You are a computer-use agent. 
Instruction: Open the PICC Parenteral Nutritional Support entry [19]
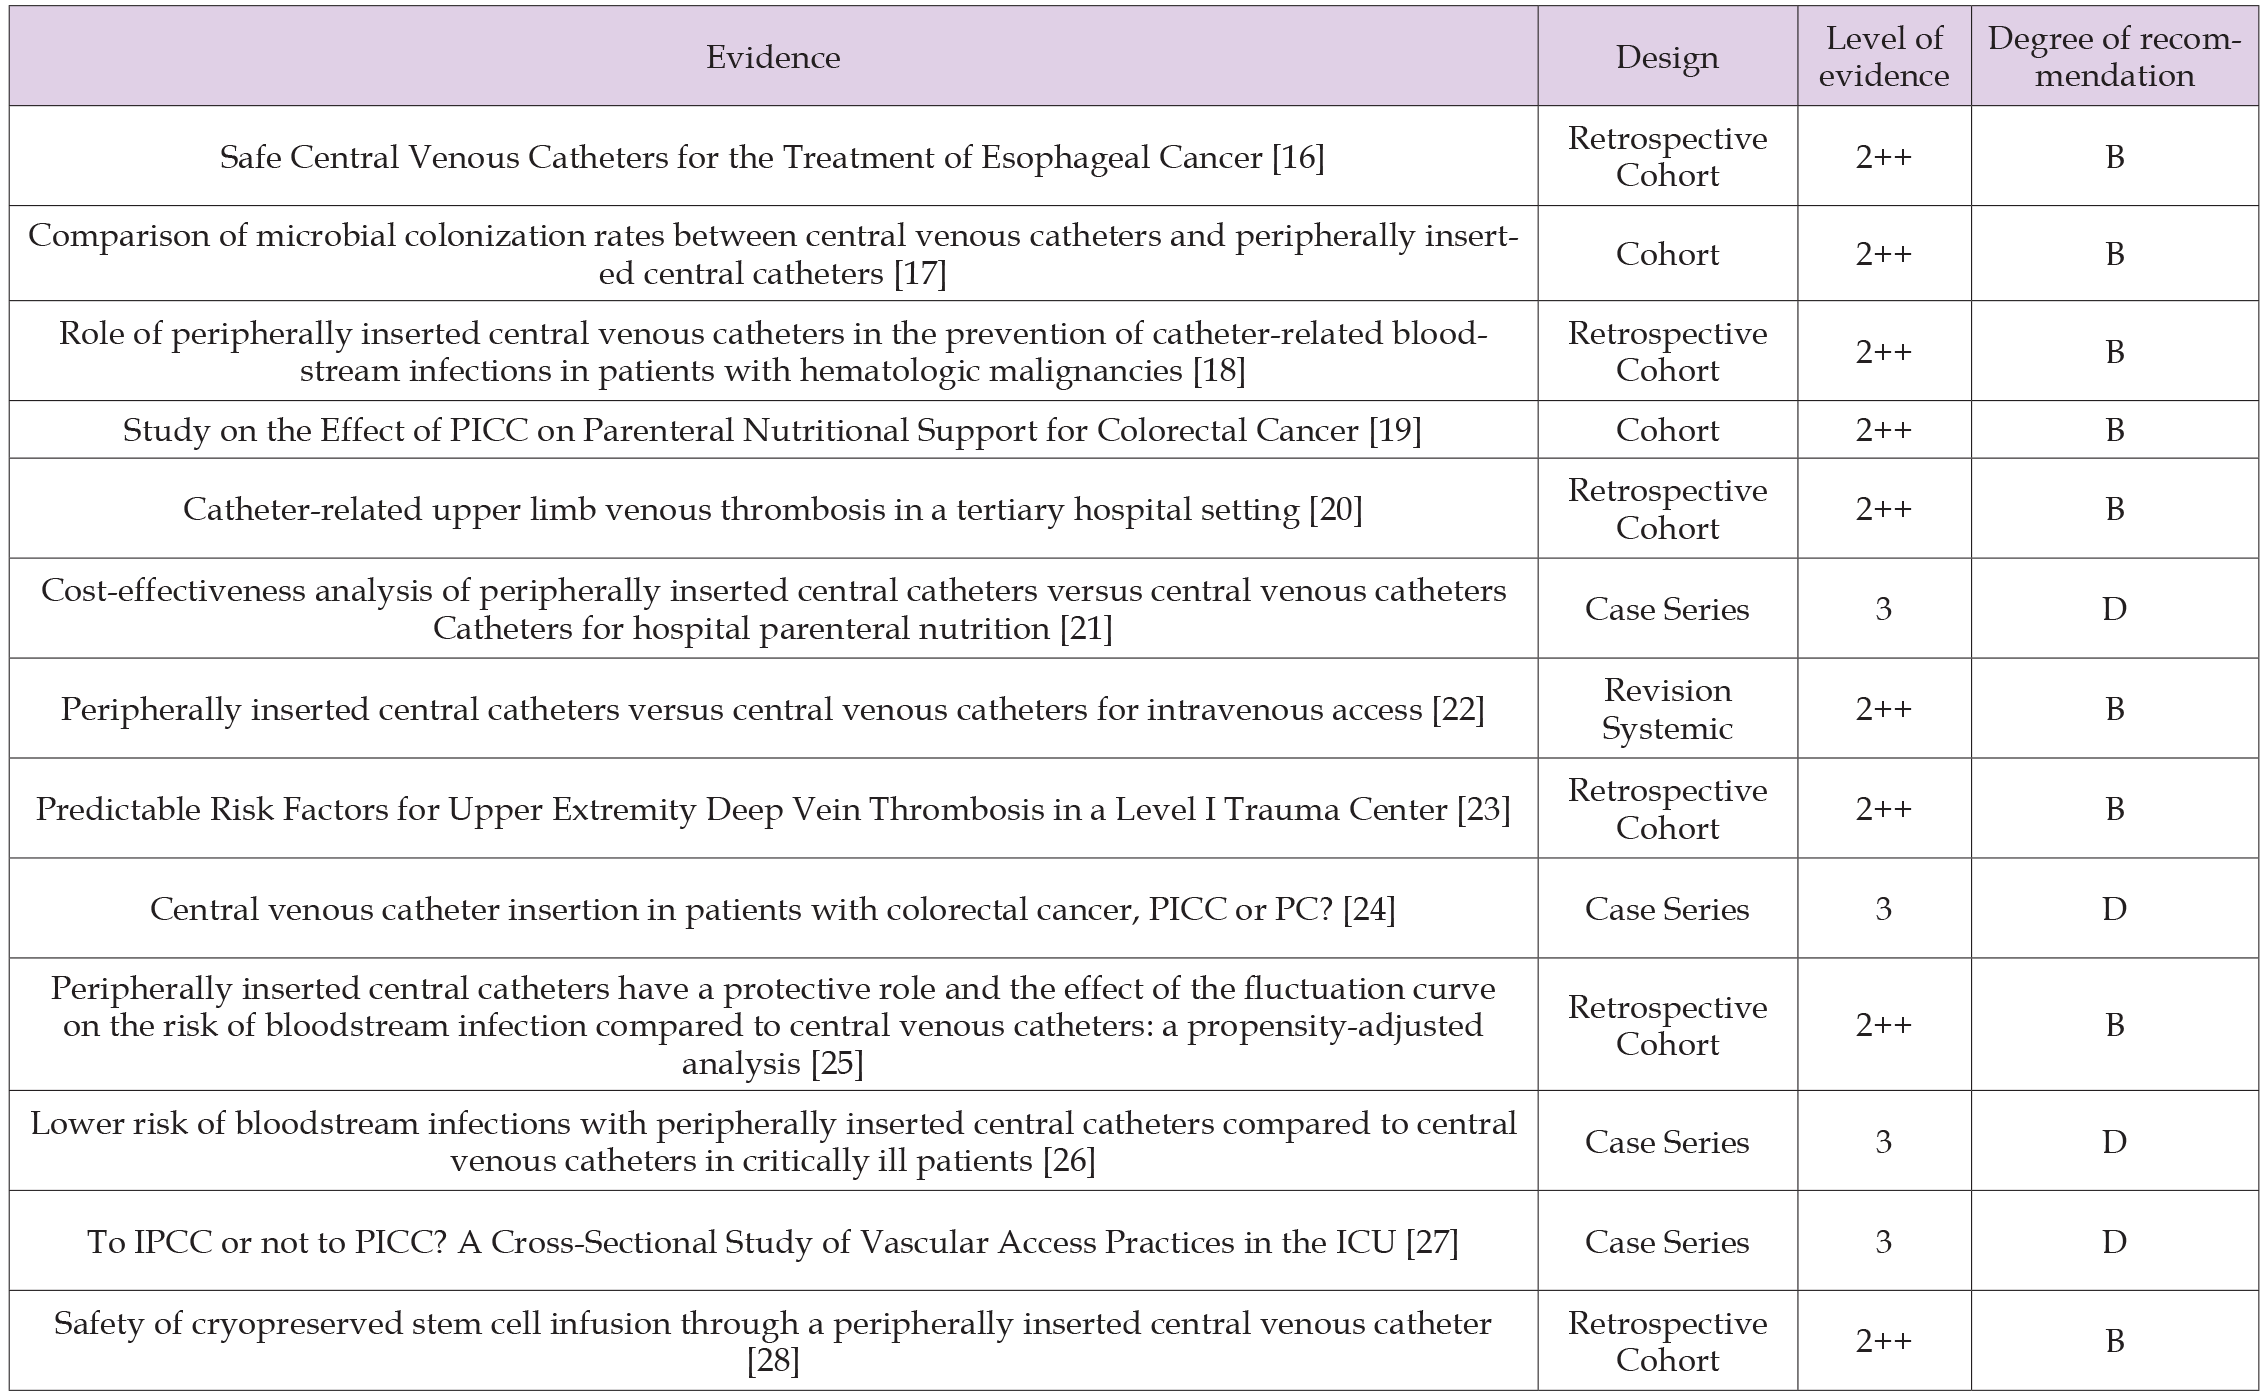(772, 430)
